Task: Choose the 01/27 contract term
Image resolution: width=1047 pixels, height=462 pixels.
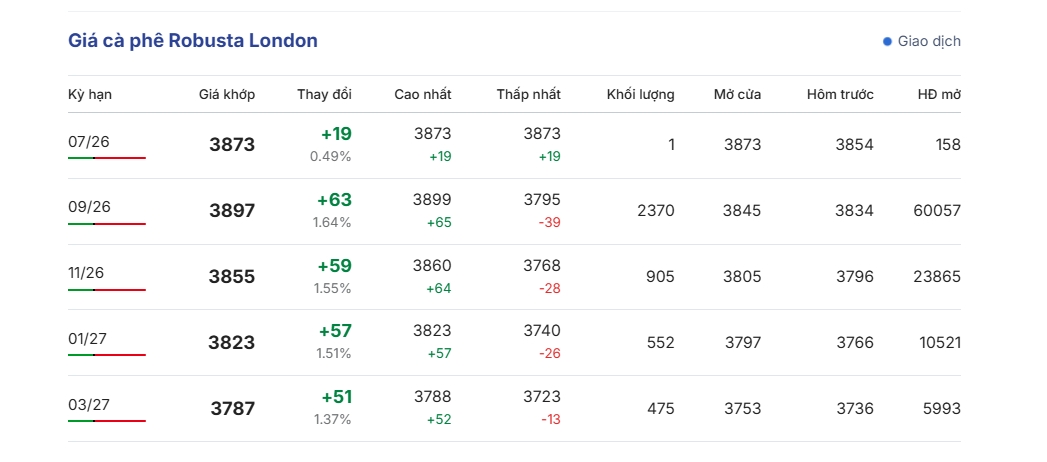Action: [x=87, y=339]
